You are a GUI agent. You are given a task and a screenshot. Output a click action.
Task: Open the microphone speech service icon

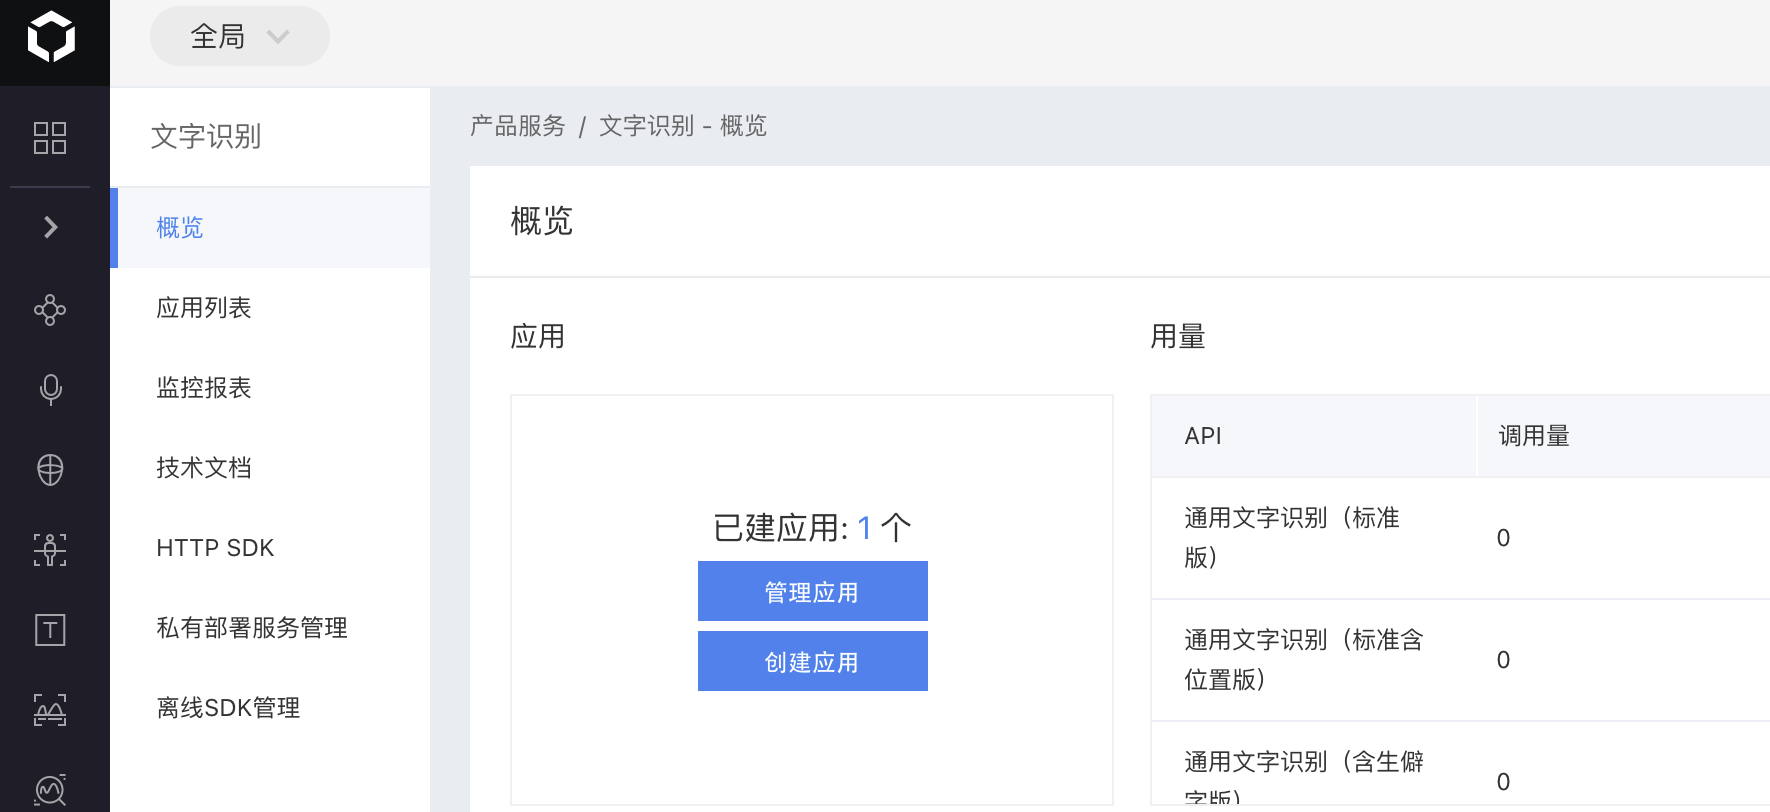(x=50, y=389)
